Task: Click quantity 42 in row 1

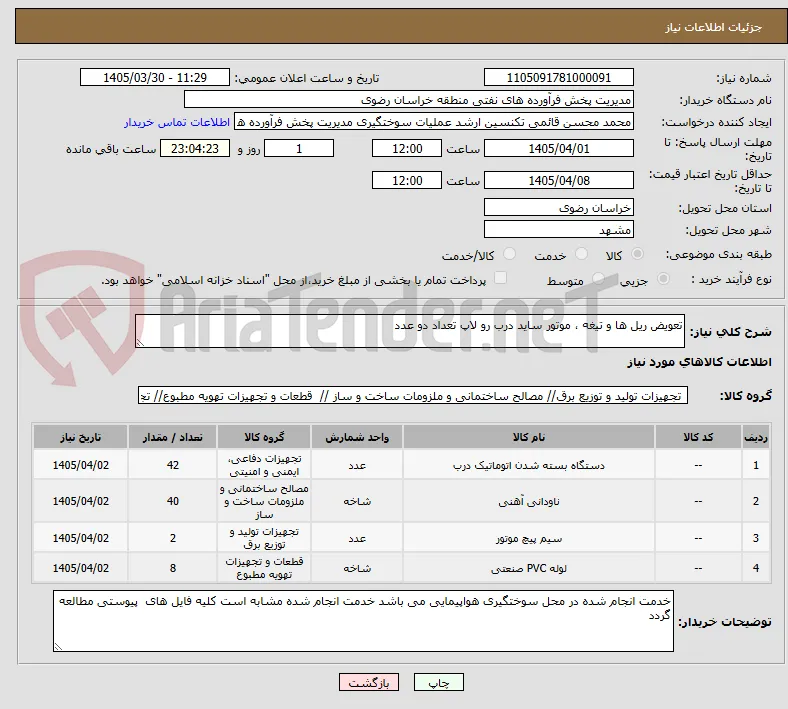Action: [x=172, y=465]
